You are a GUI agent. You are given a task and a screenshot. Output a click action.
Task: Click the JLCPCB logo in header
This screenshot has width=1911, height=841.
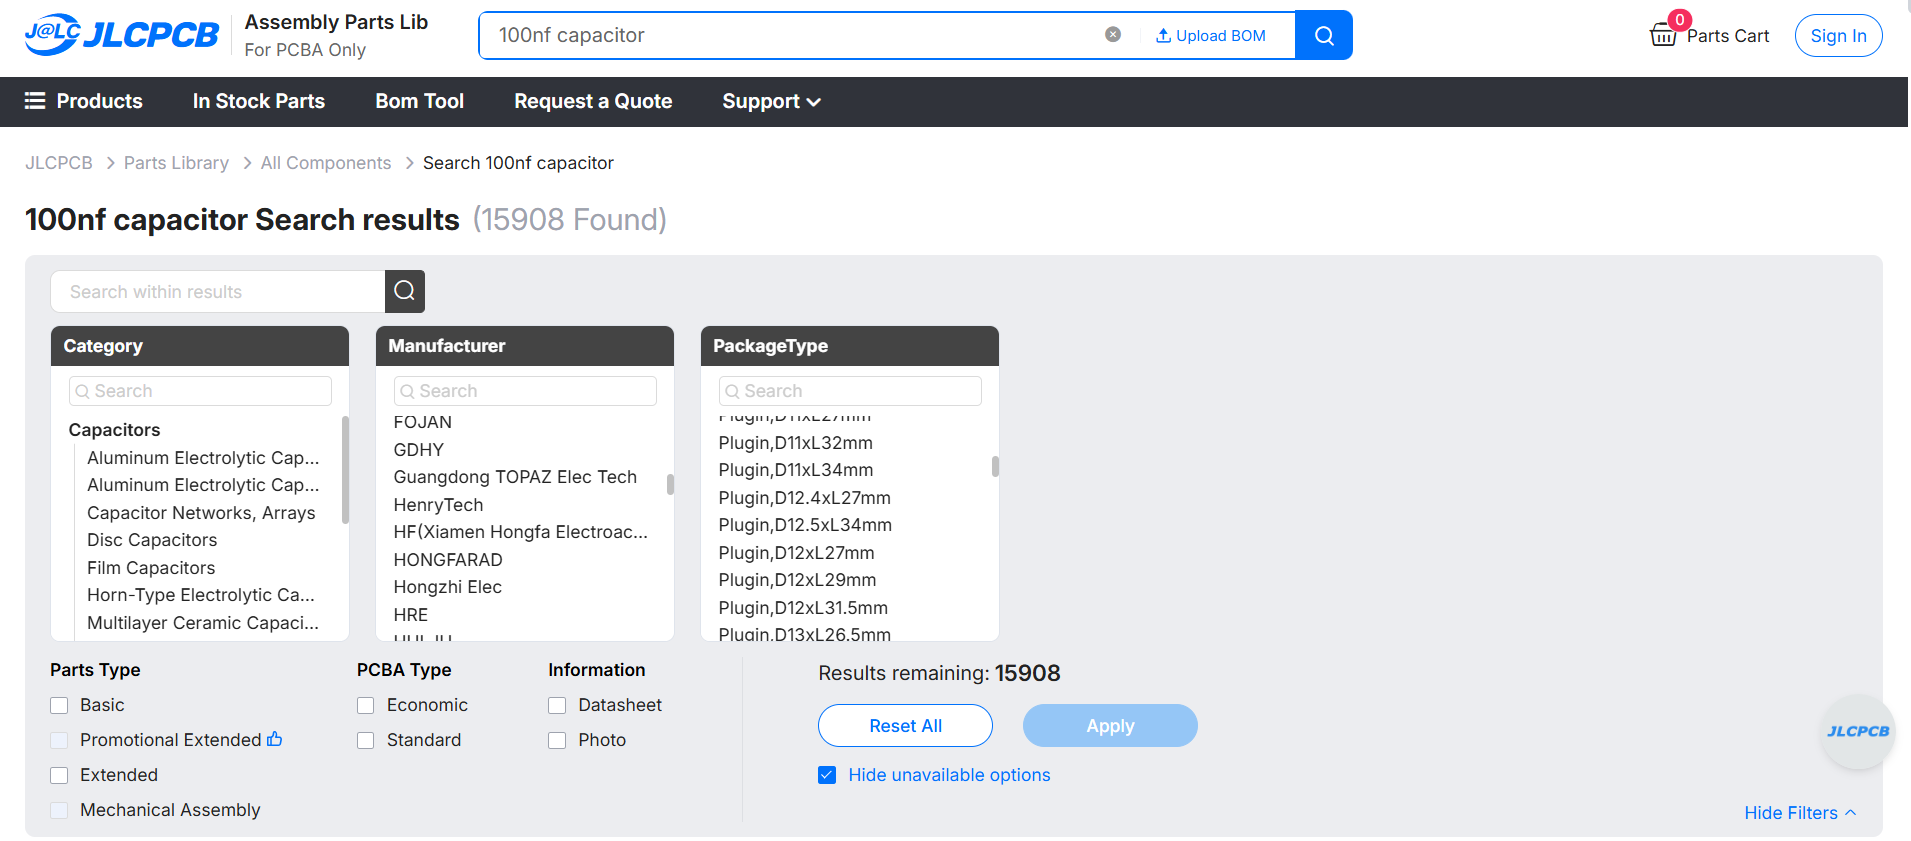[121, 35]
